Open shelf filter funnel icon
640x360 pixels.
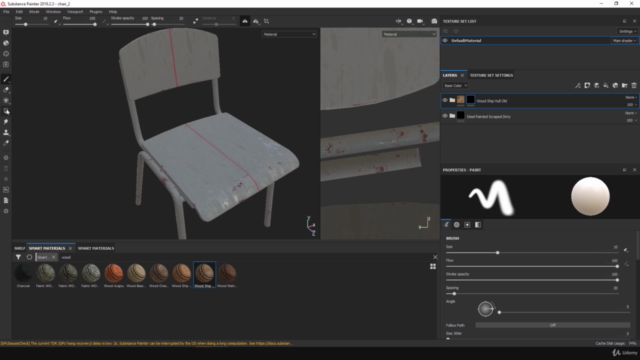18,257
